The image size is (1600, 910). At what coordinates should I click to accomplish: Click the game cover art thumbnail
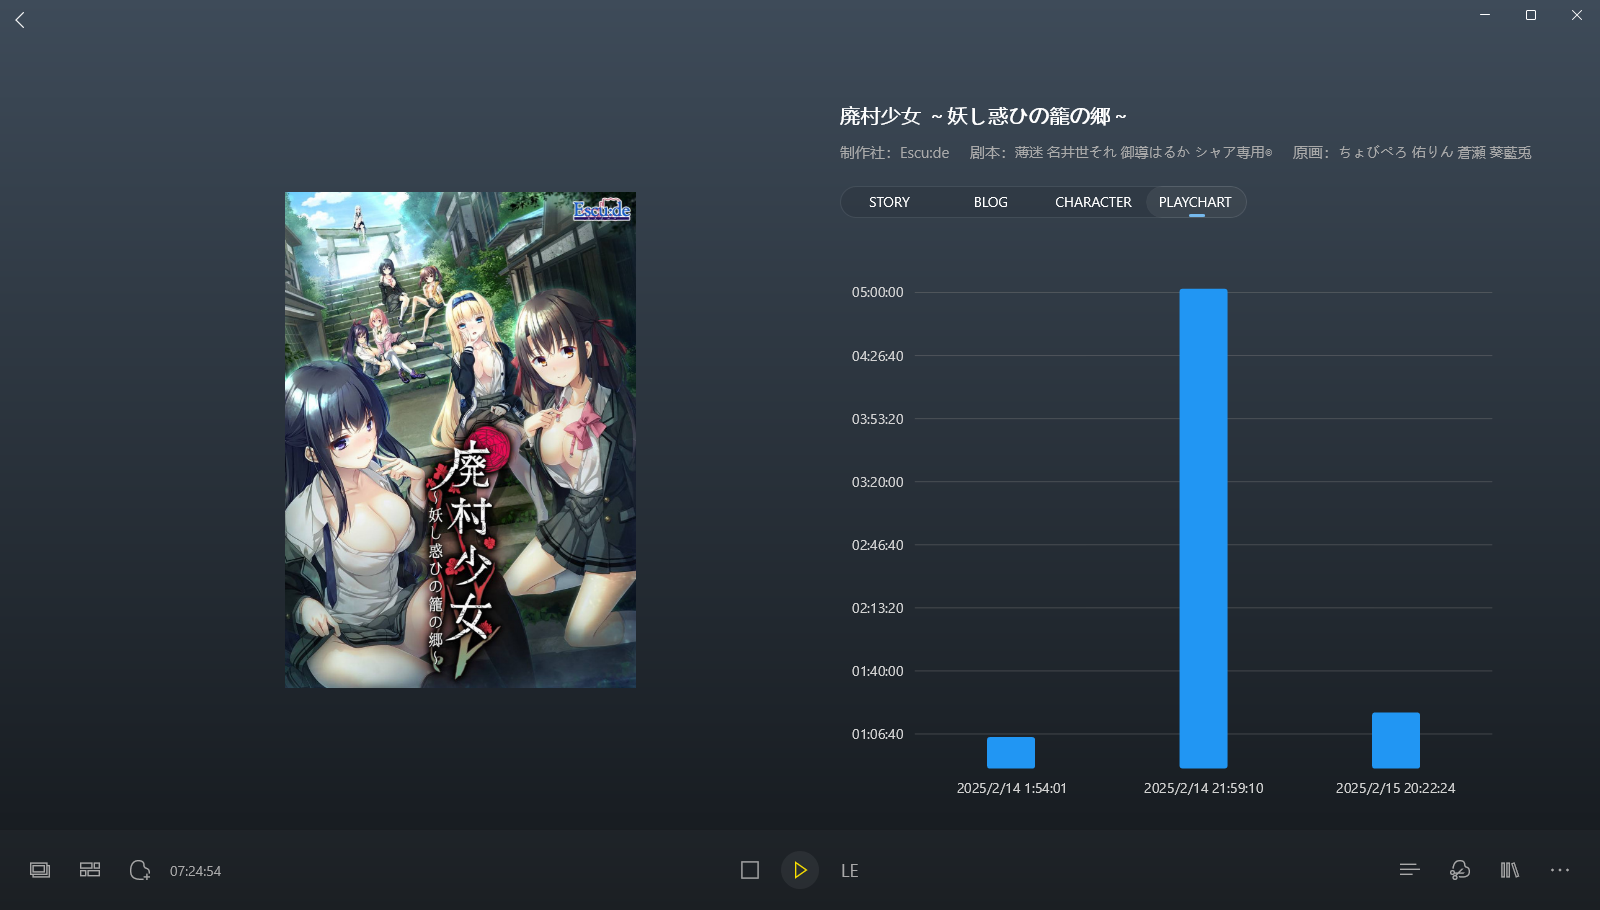tap(460, 440)
